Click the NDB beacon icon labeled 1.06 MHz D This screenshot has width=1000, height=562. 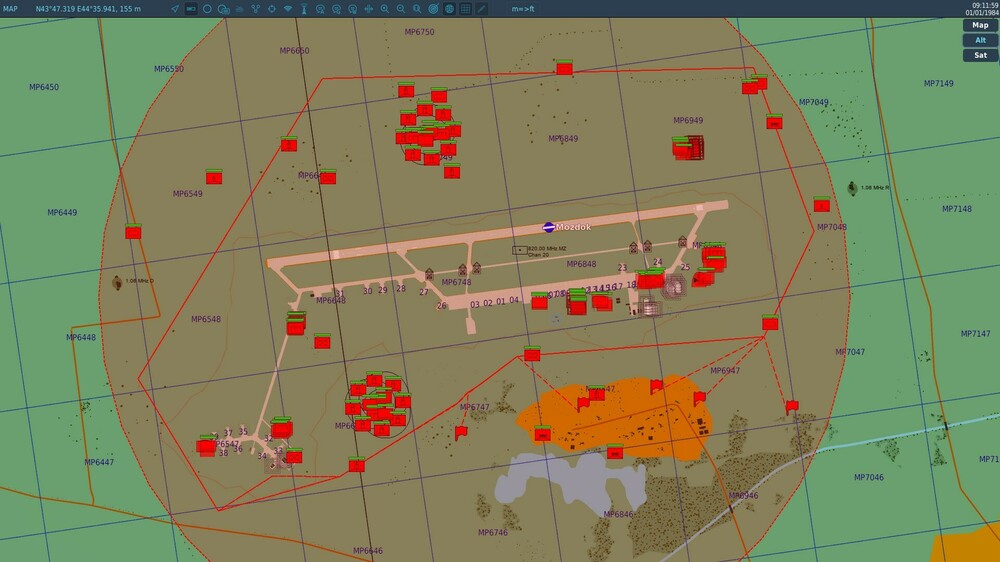tap(117, 282)
